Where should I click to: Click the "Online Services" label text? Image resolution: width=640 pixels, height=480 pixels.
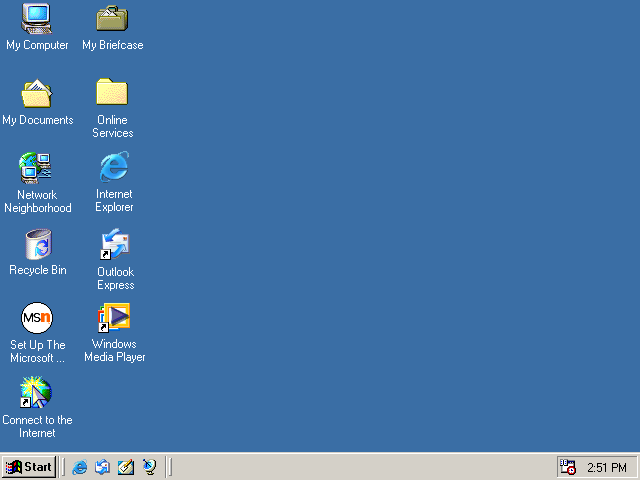coord(113,127)
